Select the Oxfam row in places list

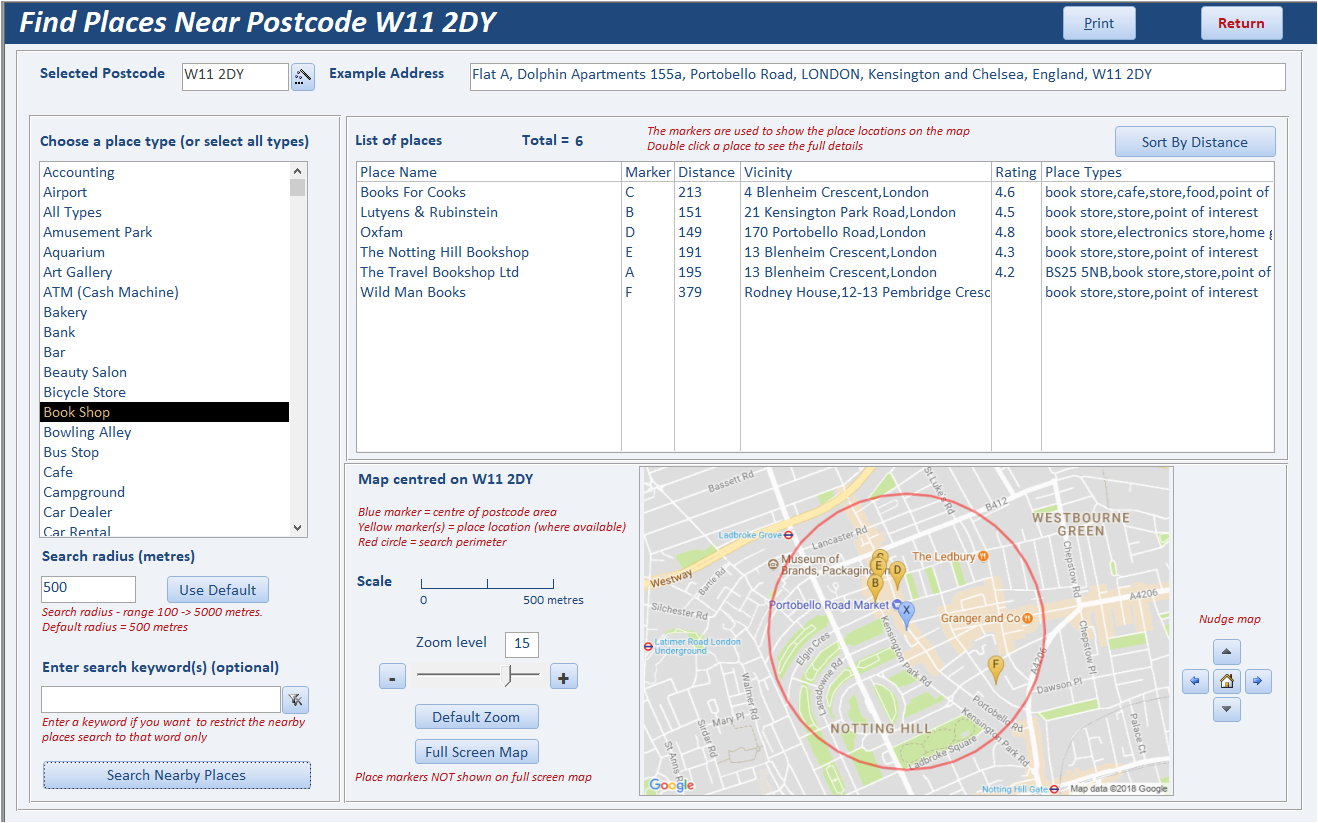(x=815, y=232)
